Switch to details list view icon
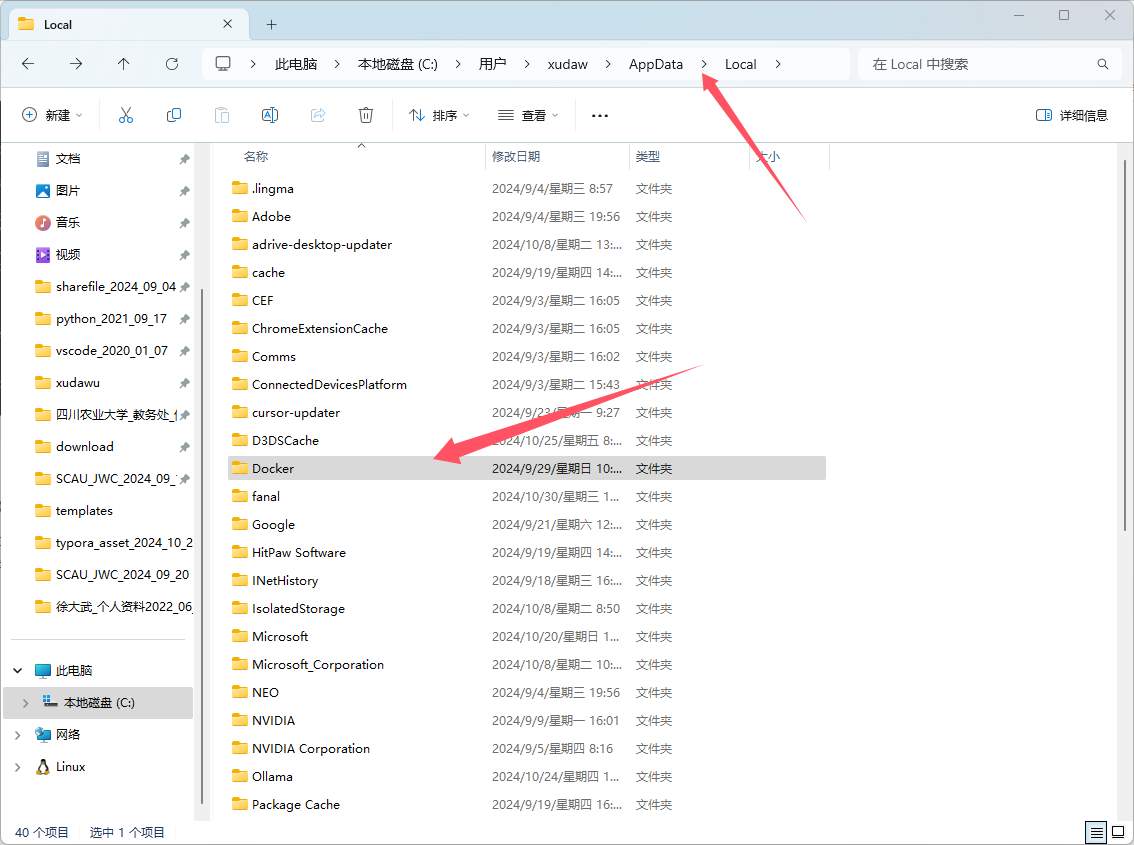This screenshot has width=1134, height=845. (1096, 833)
